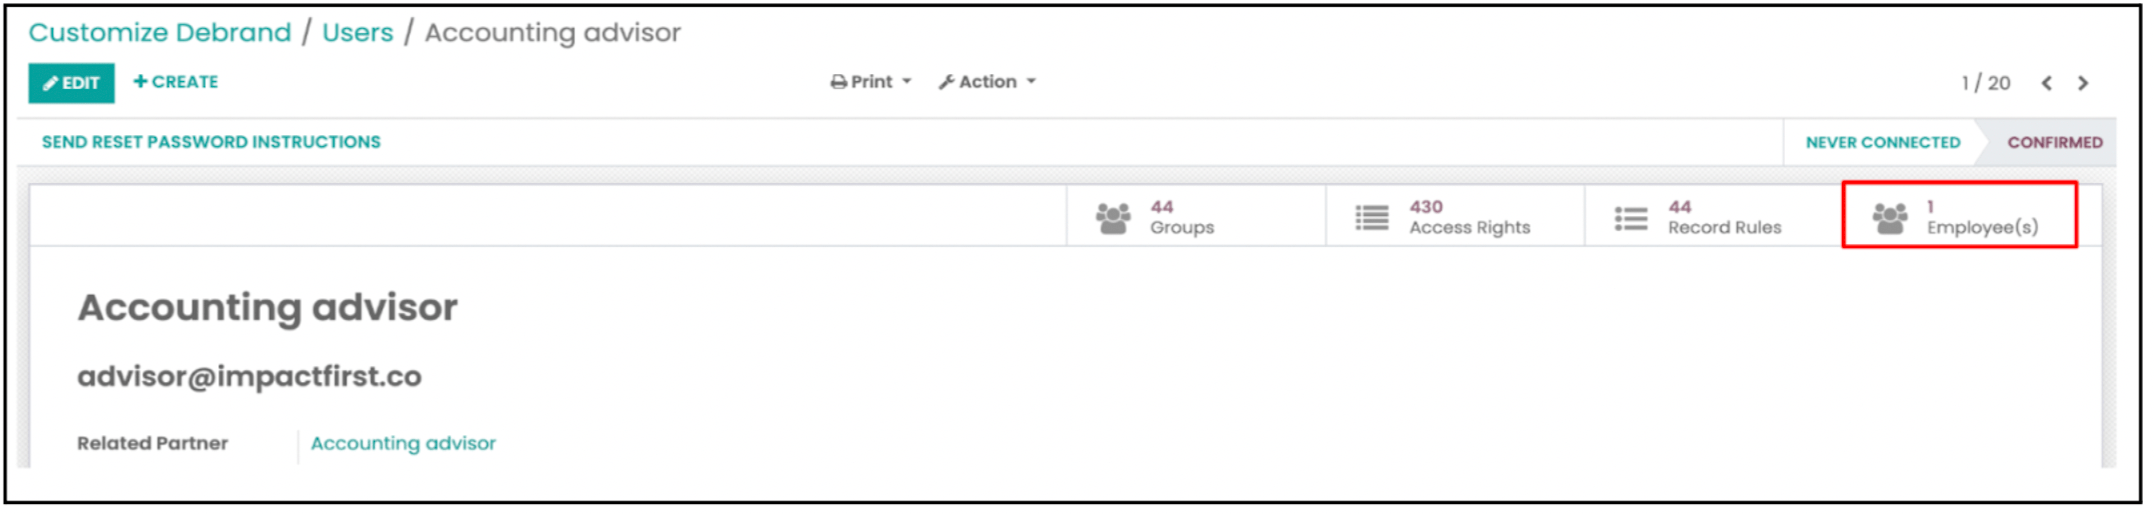
Task: Go to the previous user record arrow
Action: tap(2047, 84)
